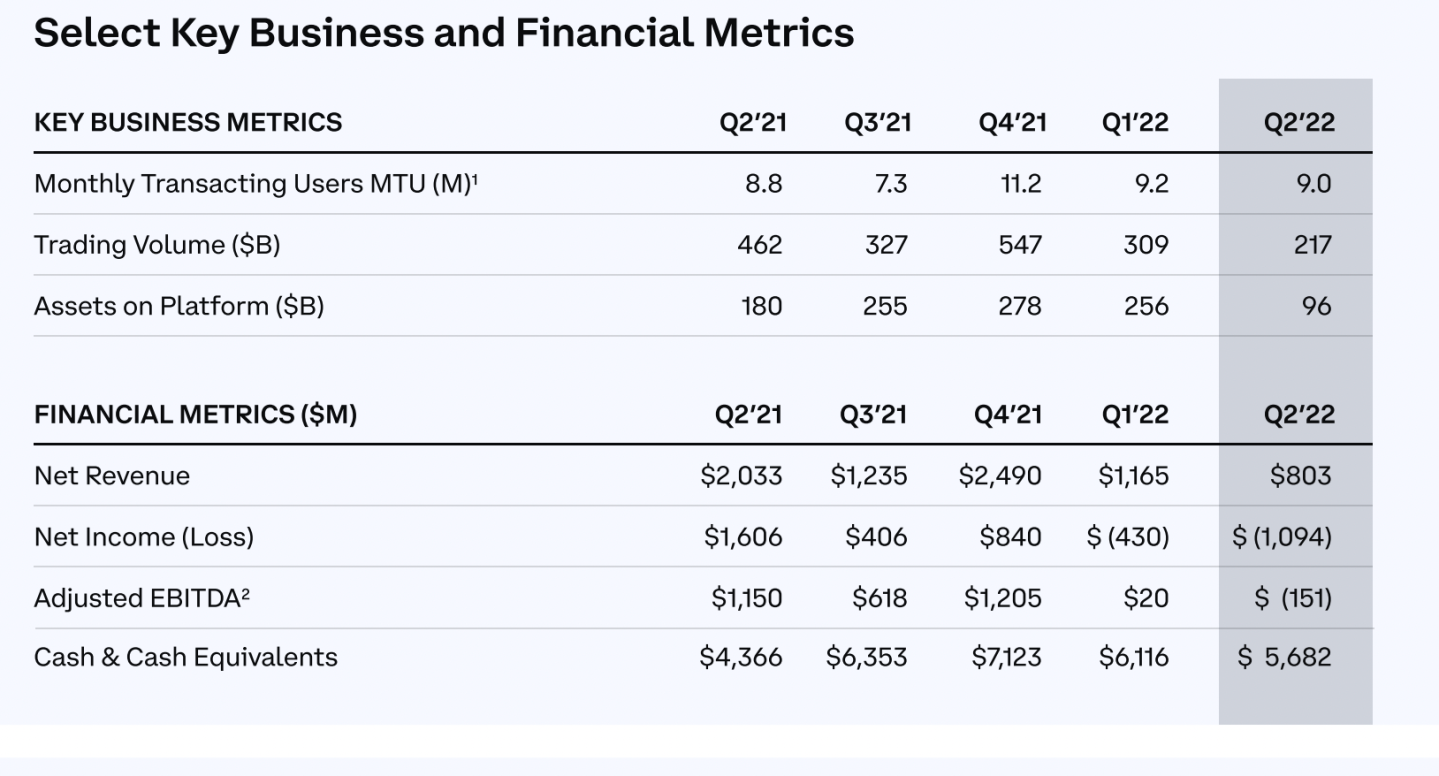
Task: Click the "Select Key Business and Financial Metrics" heading
Action: [x=444, y=34]
